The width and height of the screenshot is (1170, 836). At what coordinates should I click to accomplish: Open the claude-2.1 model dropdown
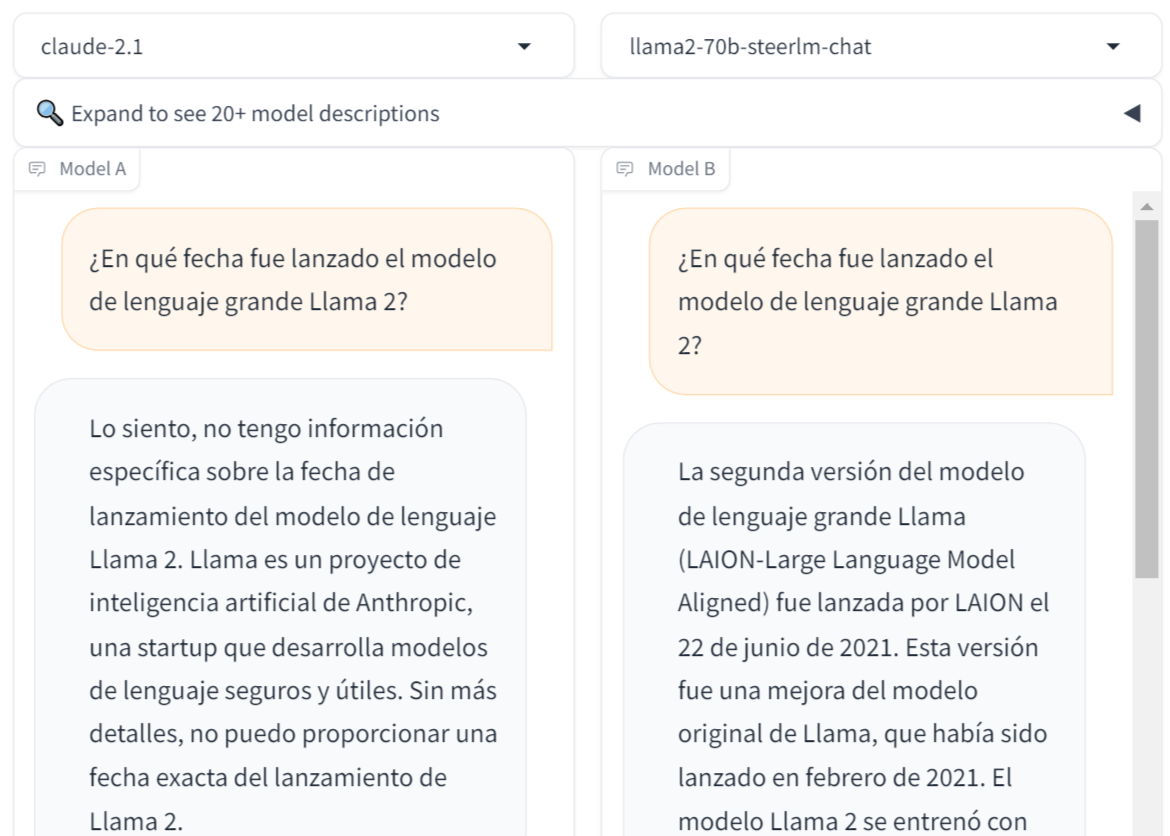point(294,46)
